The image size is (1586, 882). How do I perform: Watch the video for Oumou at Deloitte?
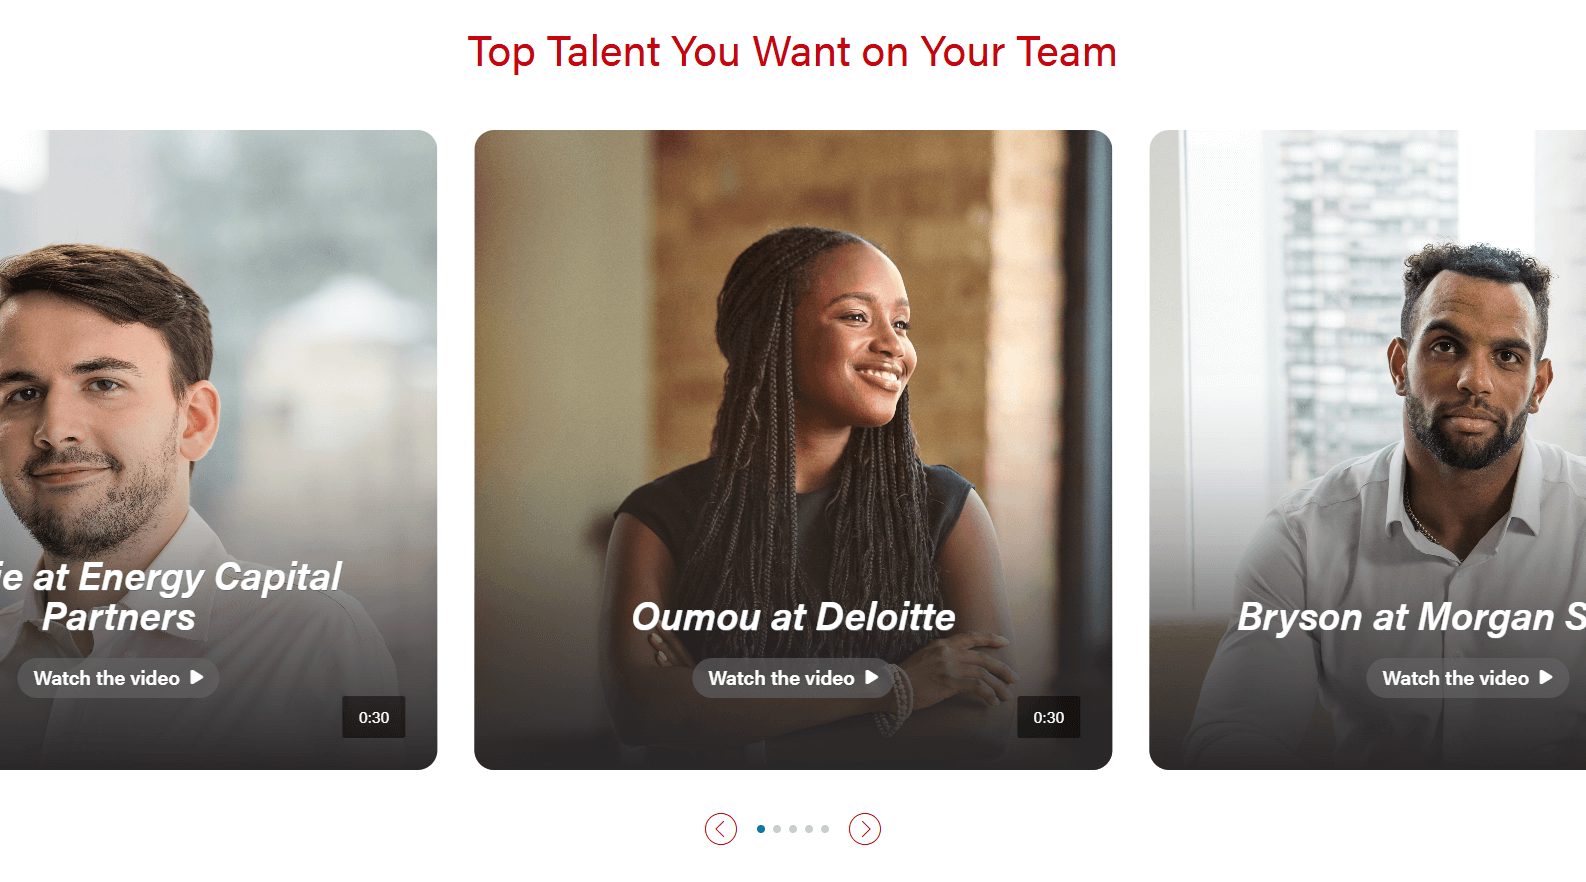pyautogui.click(x=793, y=678)
